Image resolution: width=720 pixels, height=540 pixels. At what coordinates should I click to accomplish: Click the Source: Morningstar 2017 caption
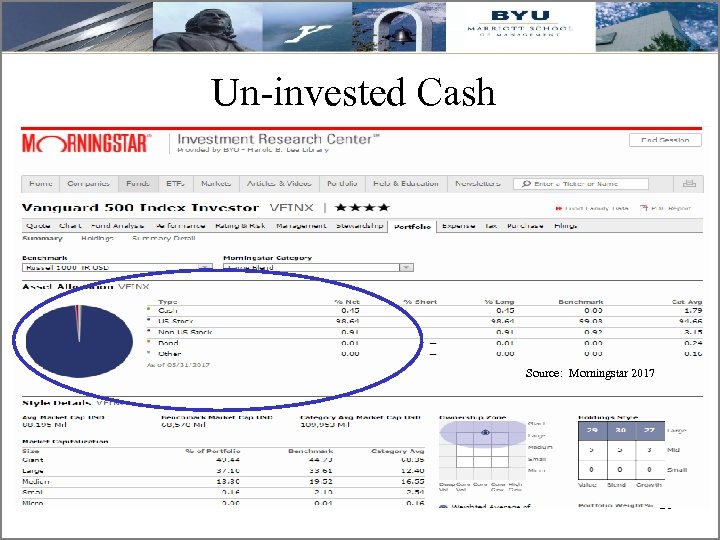point(590,373)
